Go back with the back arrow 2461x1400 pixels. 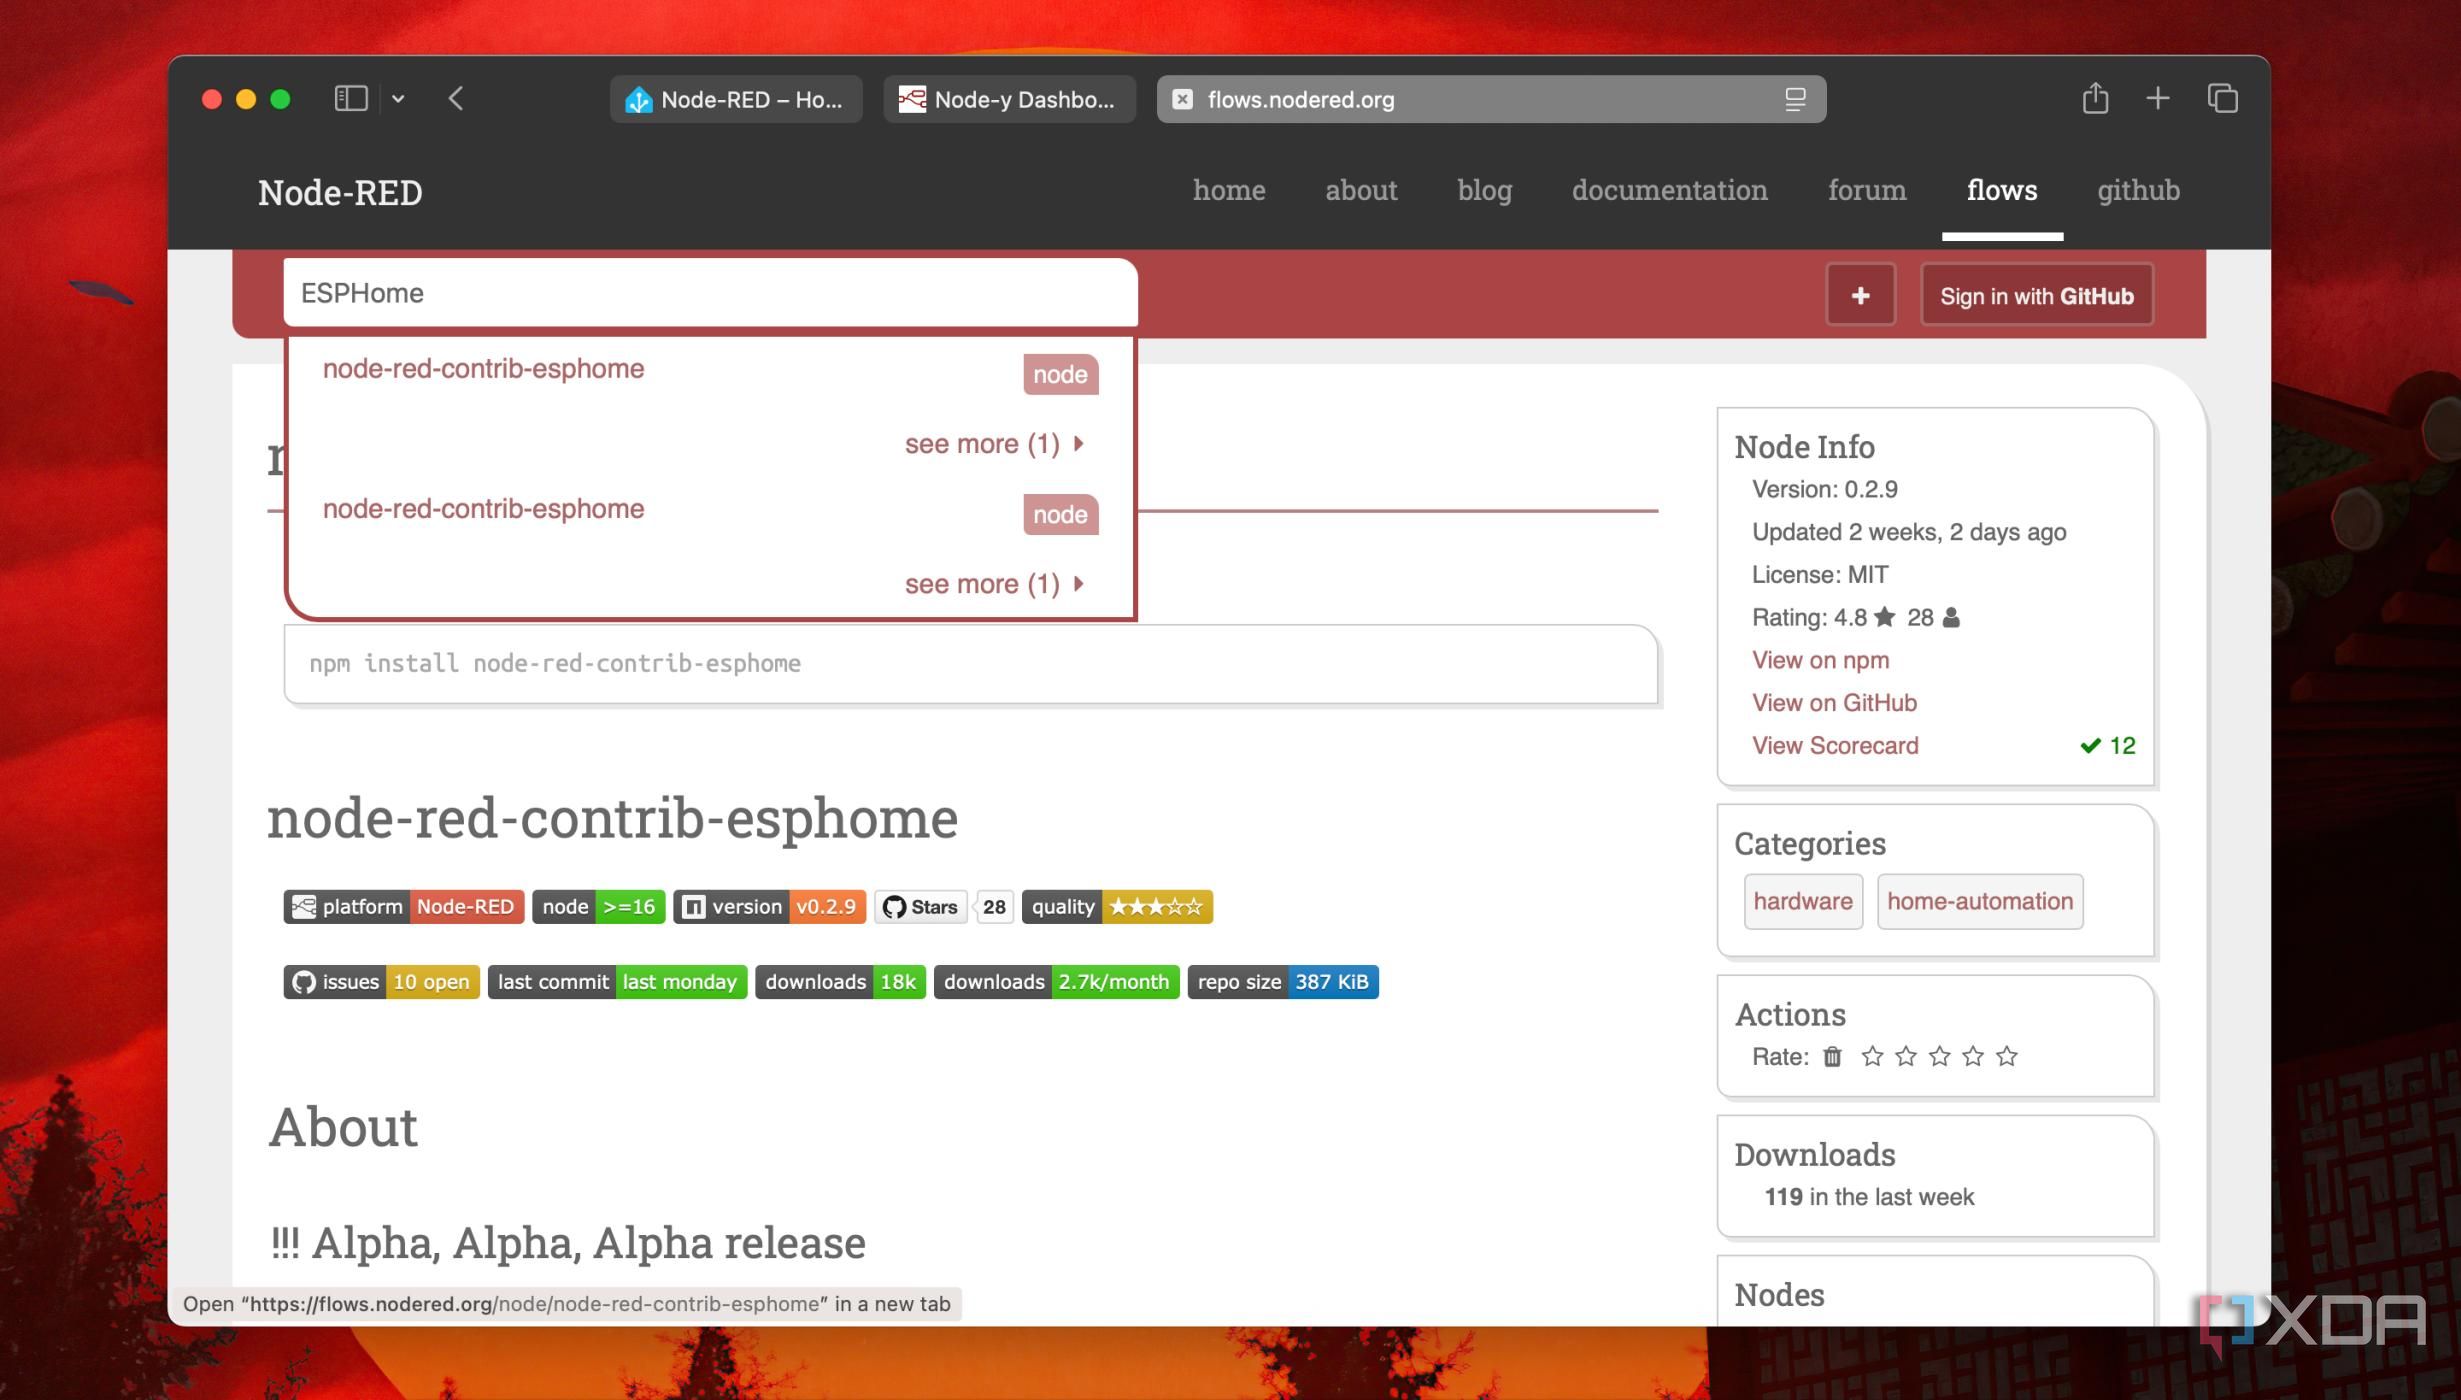click(456, 98)
